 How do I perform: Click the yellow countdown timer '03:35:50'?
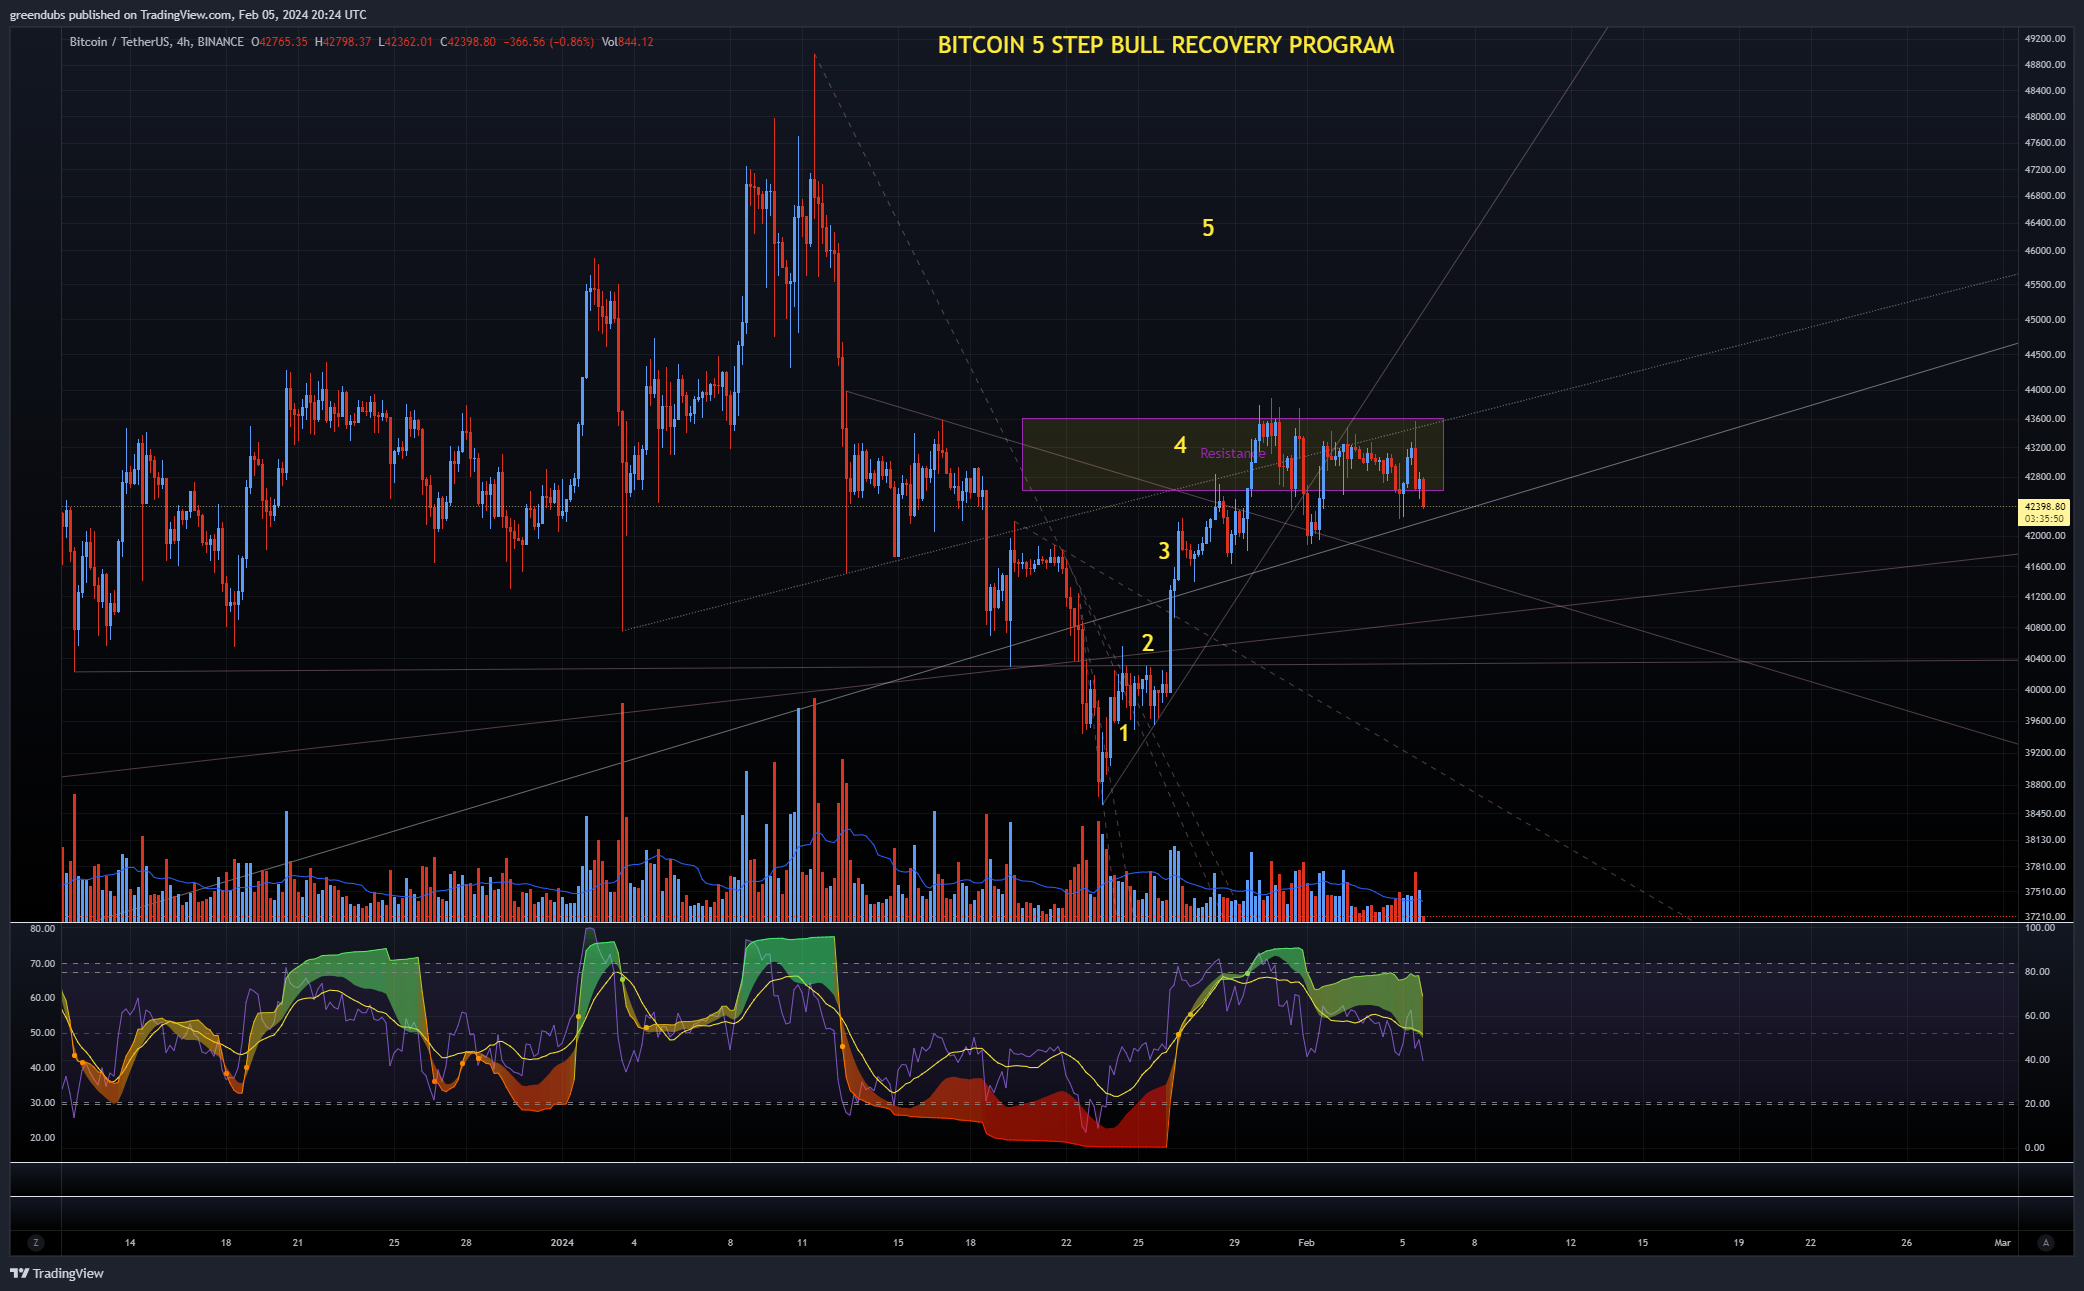tap(2045, 519)
